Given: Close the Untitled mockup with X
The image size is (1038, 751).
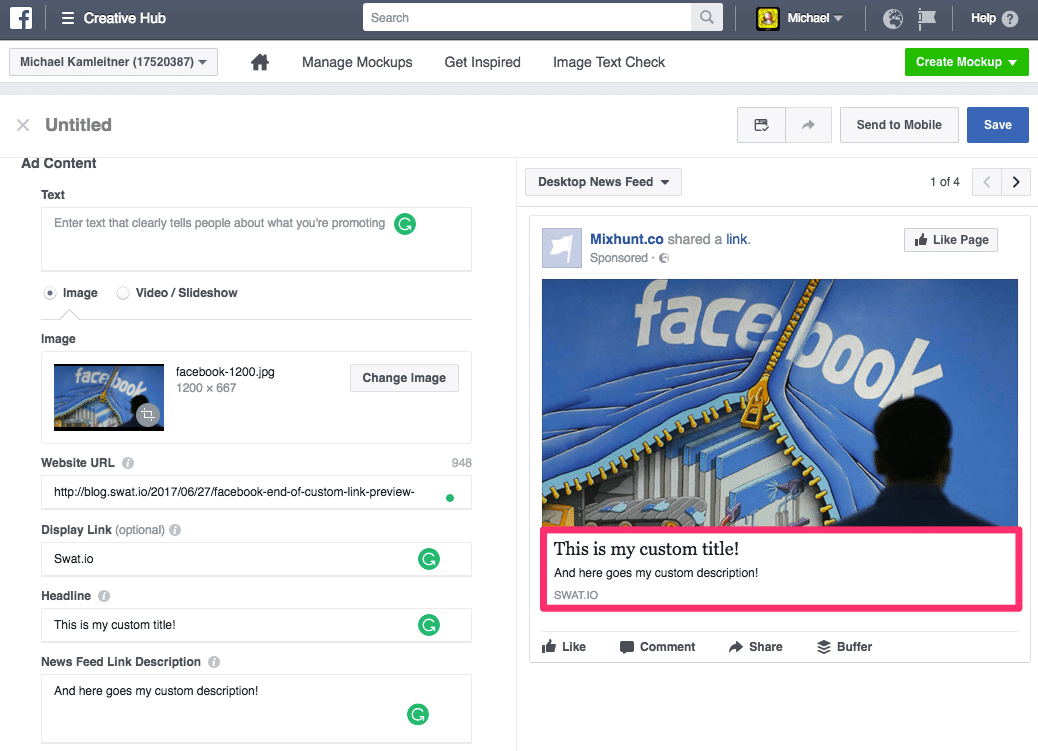Looking at the screenshot, I should click(23, 125).
